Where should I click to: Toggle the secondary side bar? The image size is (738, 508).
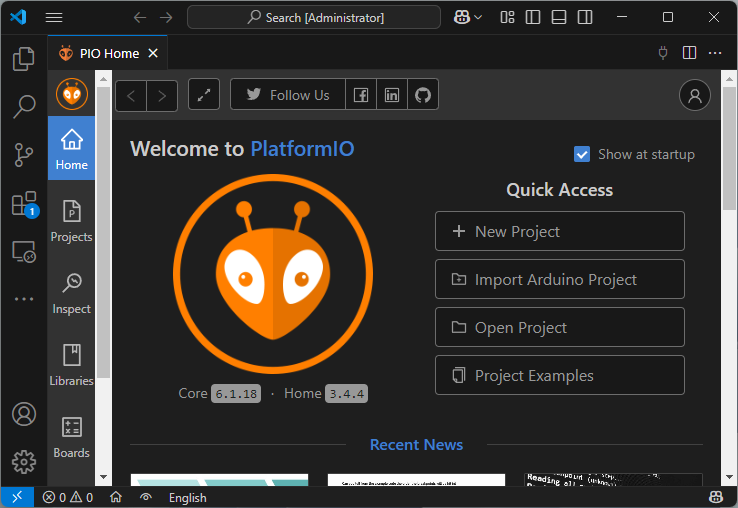click(585, 17)
